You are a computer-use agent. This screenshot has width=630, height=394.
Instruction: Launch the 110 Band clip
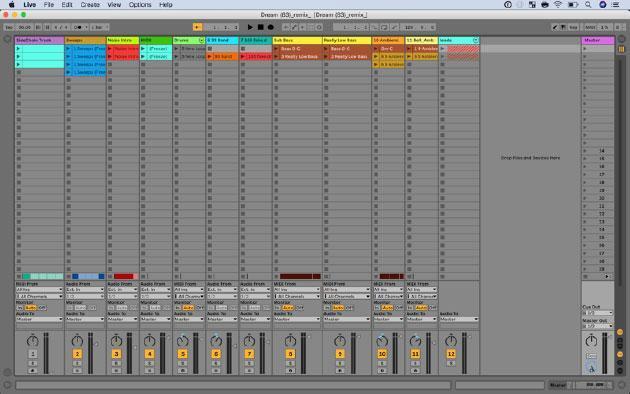[243, 57]
